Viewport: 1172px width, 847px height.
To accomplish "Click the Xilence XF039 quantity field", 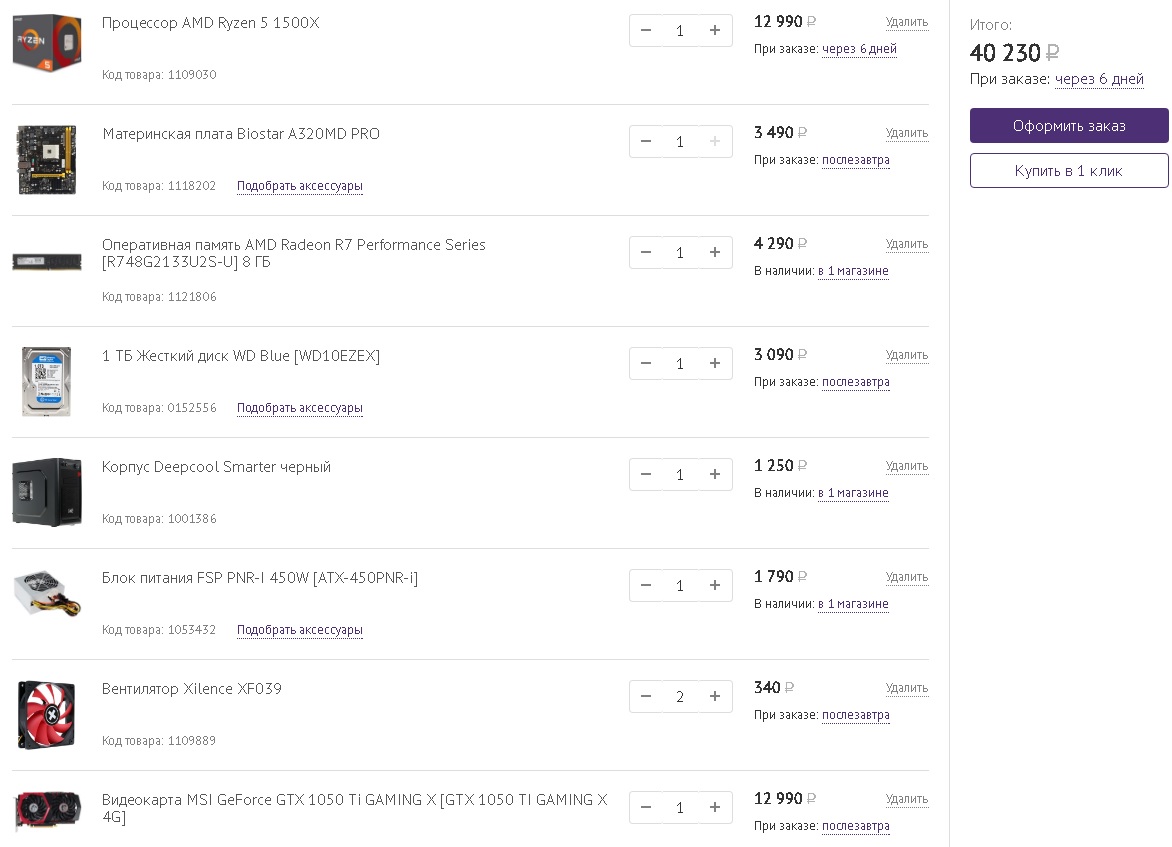I will 680,697.
